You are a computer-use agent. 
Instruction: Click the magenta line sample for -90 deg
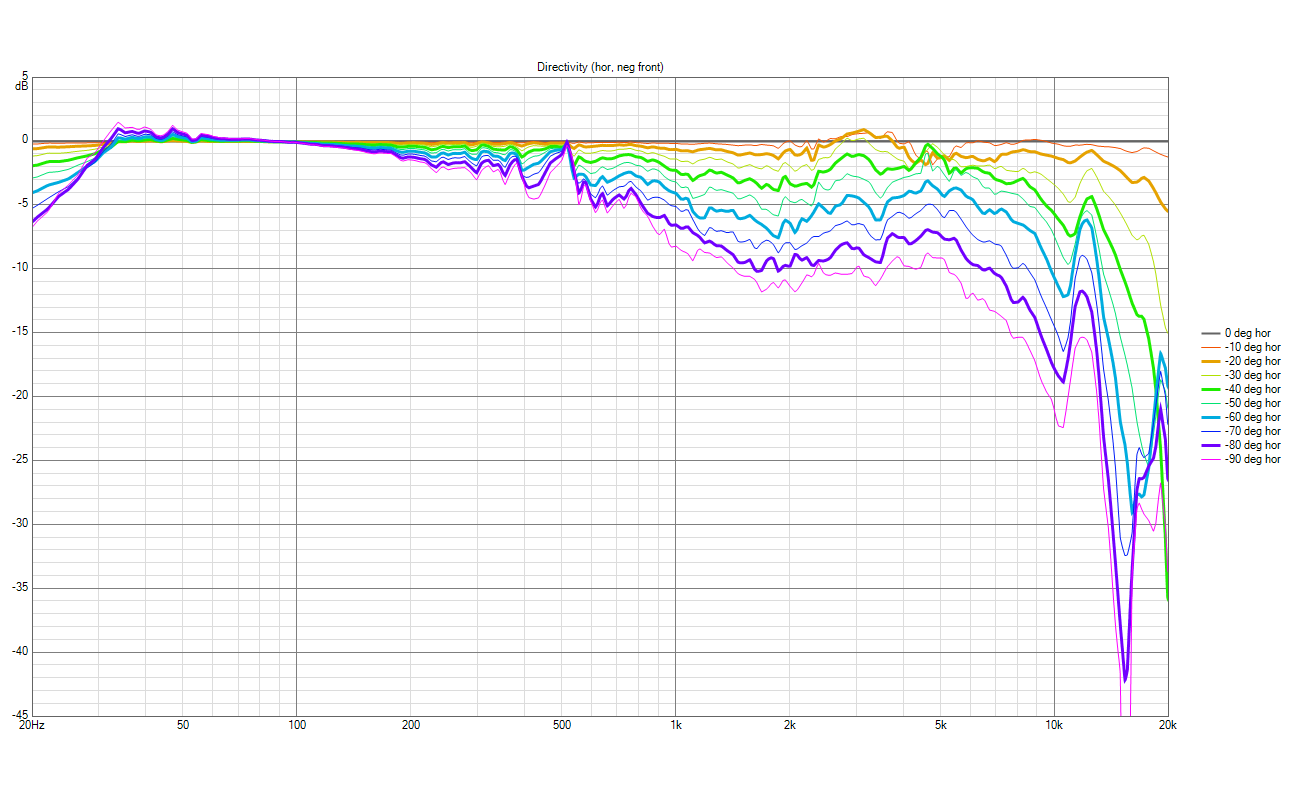coord(1209,459)
